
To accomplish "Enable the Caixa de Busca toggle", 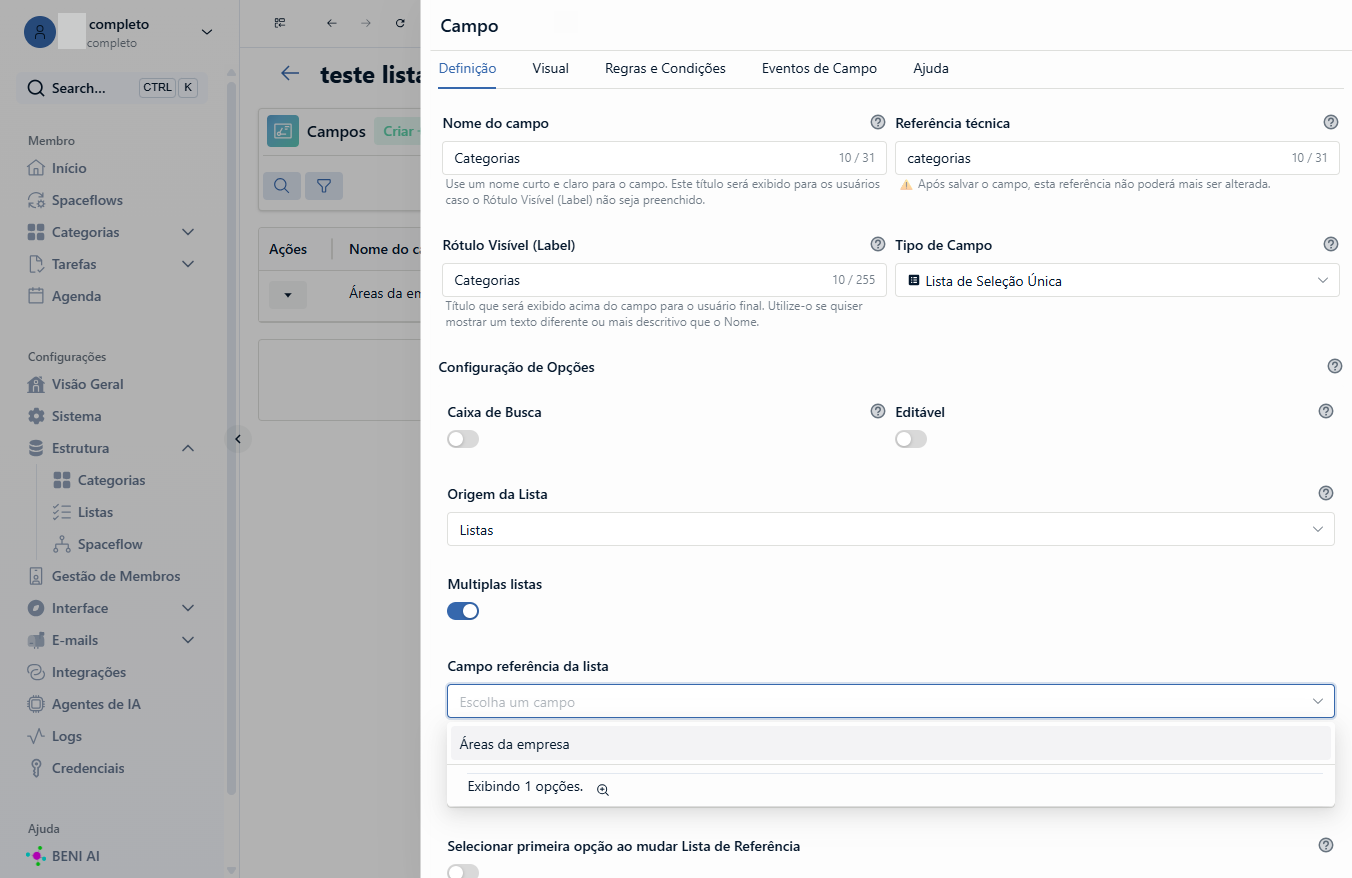I will coord(463,439).
